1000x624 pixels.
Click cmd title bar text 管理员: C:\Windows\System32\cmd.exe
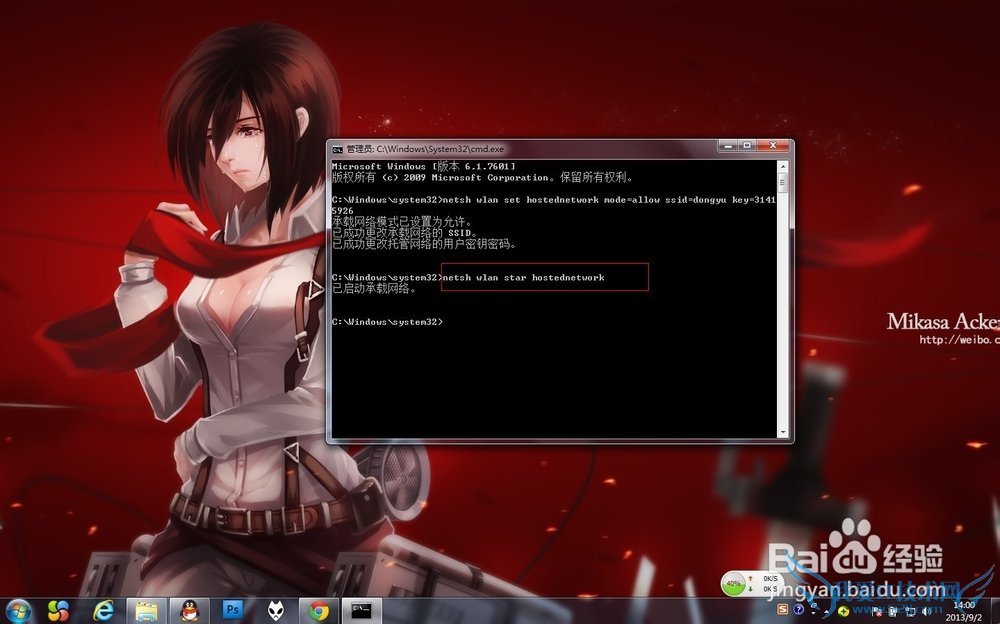[x=425, y=149]
